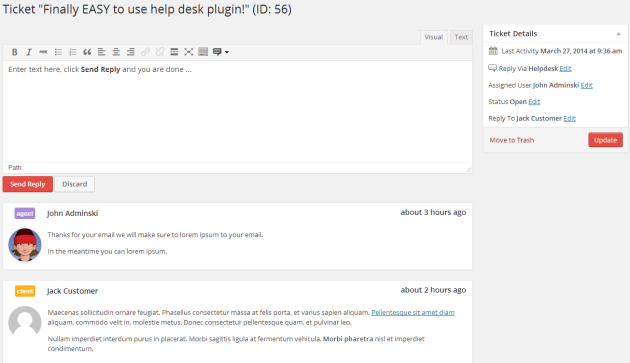Click the Update button
This screenshot has height=363, width=630.
tap(605, 140)
